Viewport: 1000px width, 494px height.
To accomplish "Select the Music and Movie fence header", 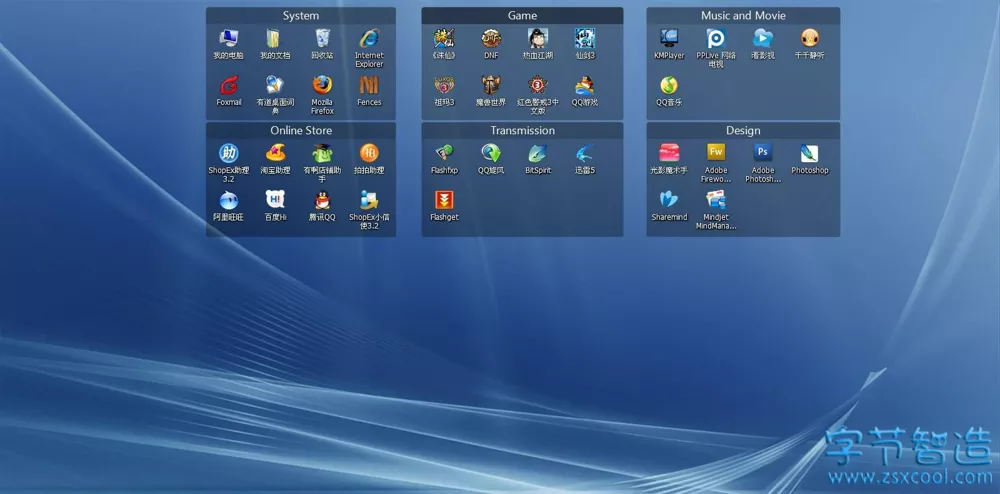I will (x=743, y=15).
